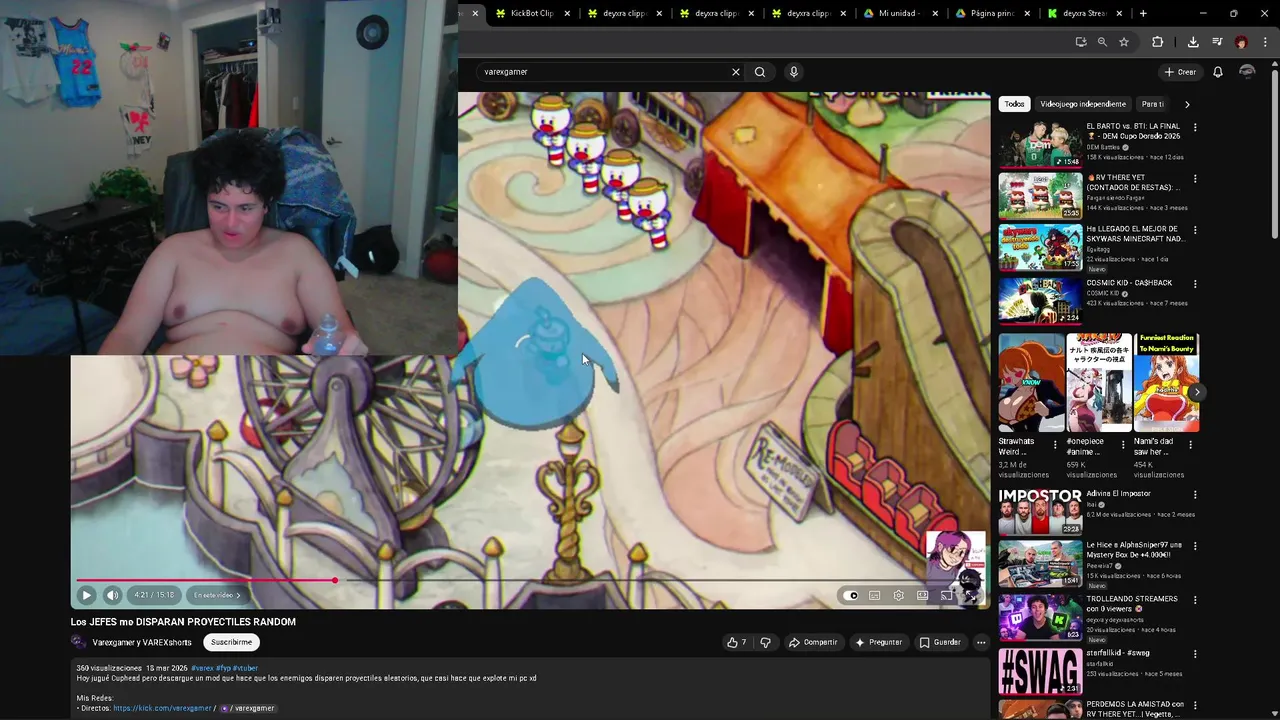Viewport: 1280px width, 720px height.
Task: Open browser media controls icon
Action: click(x=1217, y=42)
